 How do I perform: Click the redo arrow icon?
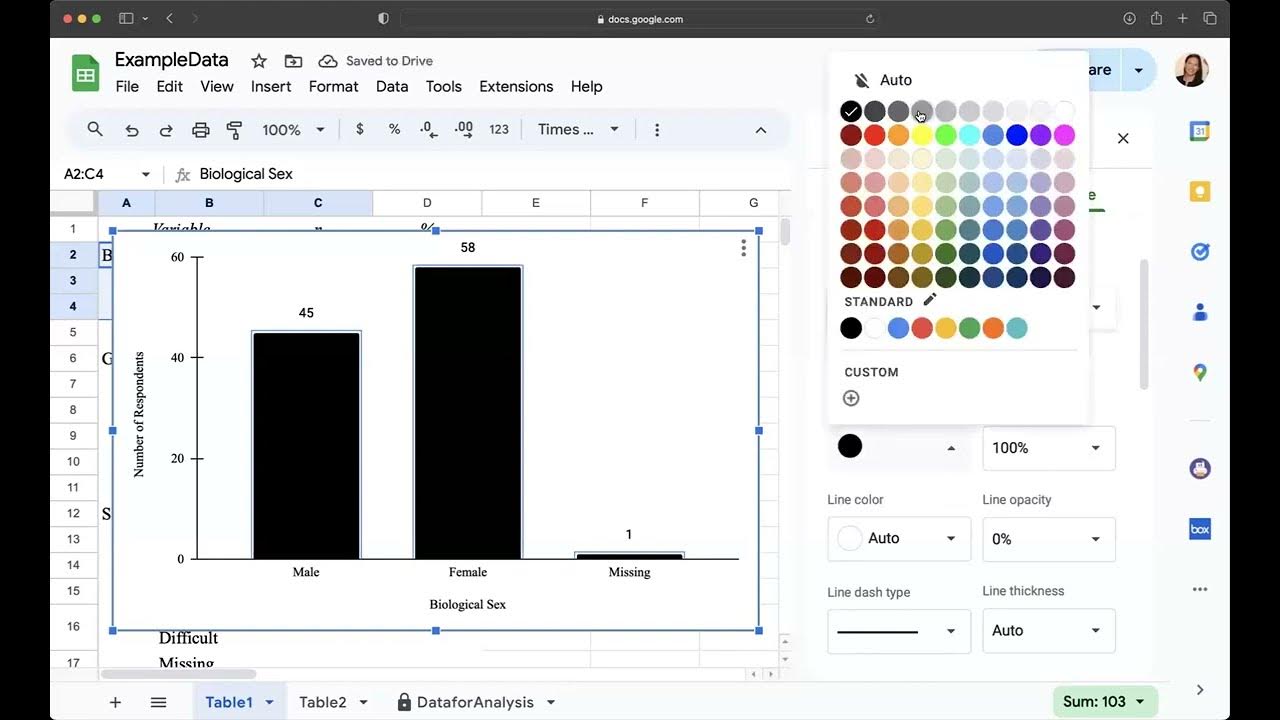(x=166, y=130)
